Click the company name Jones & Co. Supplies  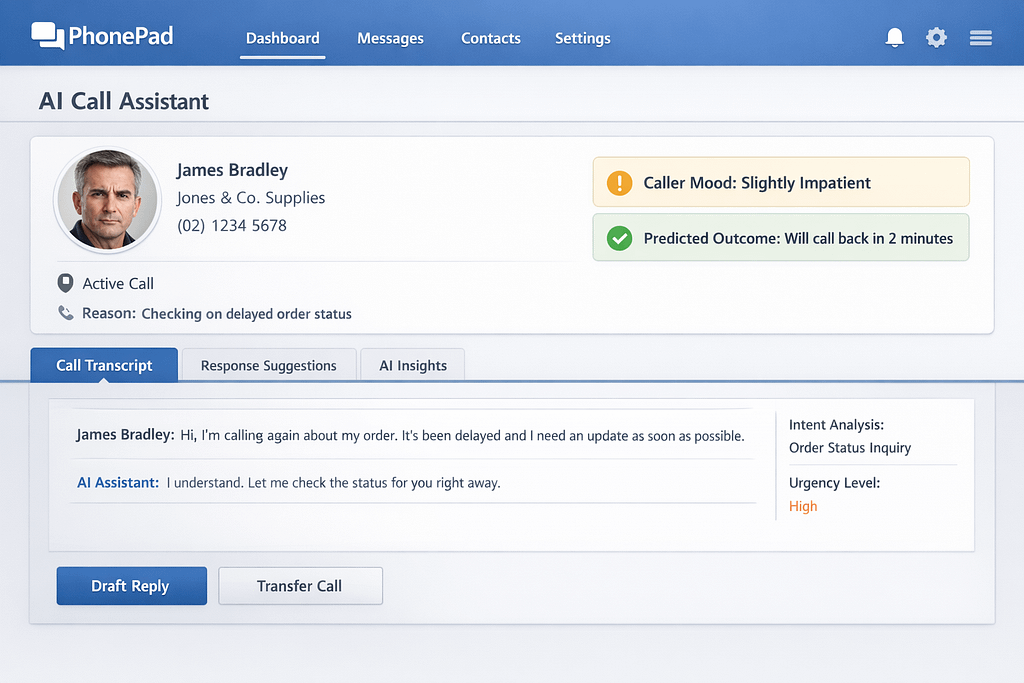click(x=251, y=198)
